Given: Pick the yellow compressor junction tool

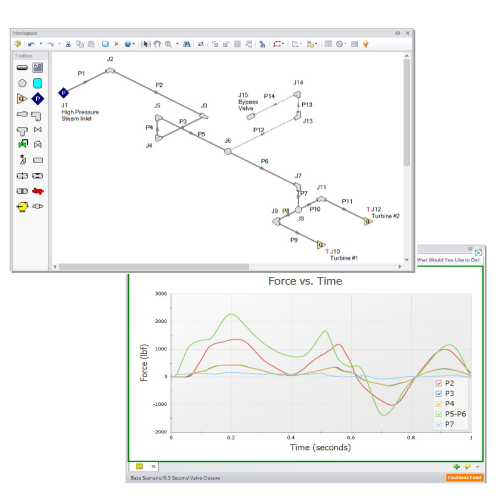Looking at the screenshot, I should pos(22,207).
